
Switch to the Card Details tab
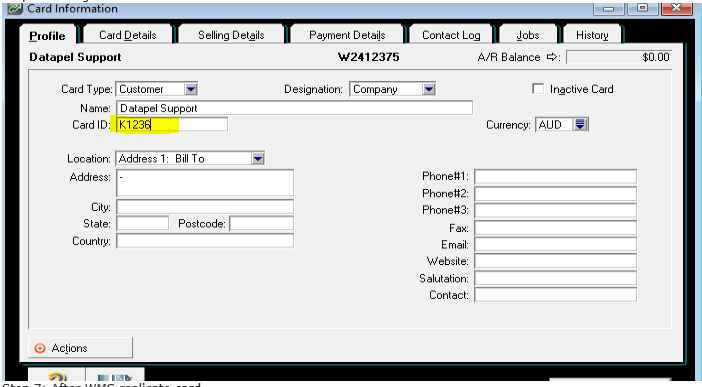point(128,35)
